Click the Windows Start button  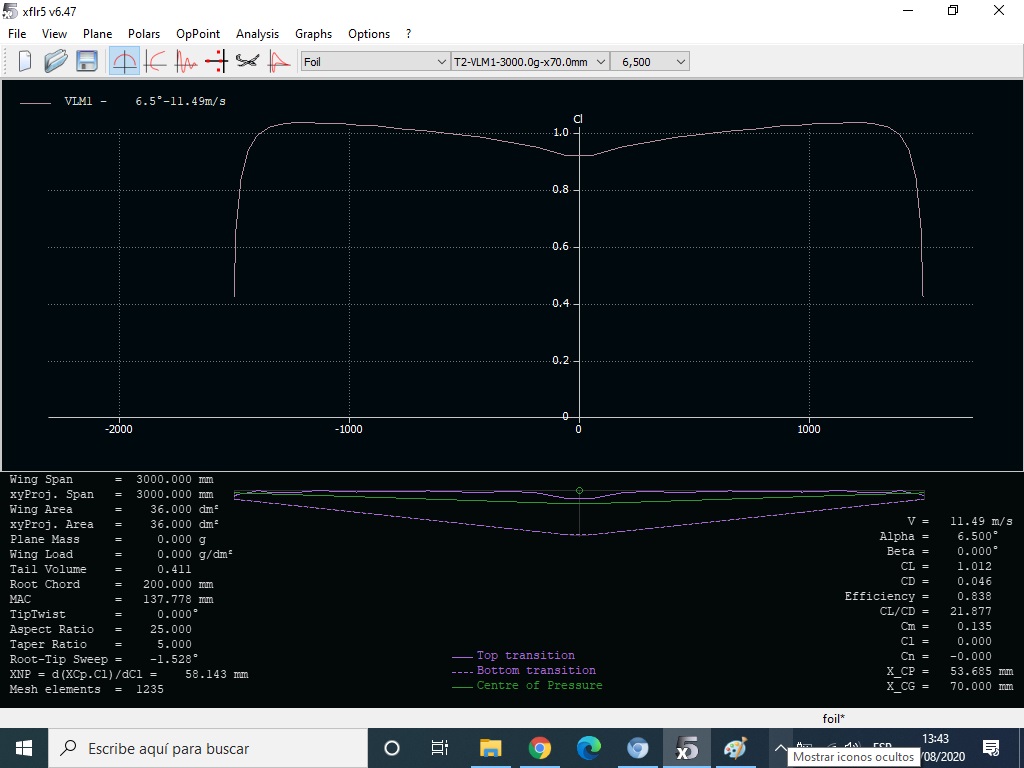coord(24,748)
